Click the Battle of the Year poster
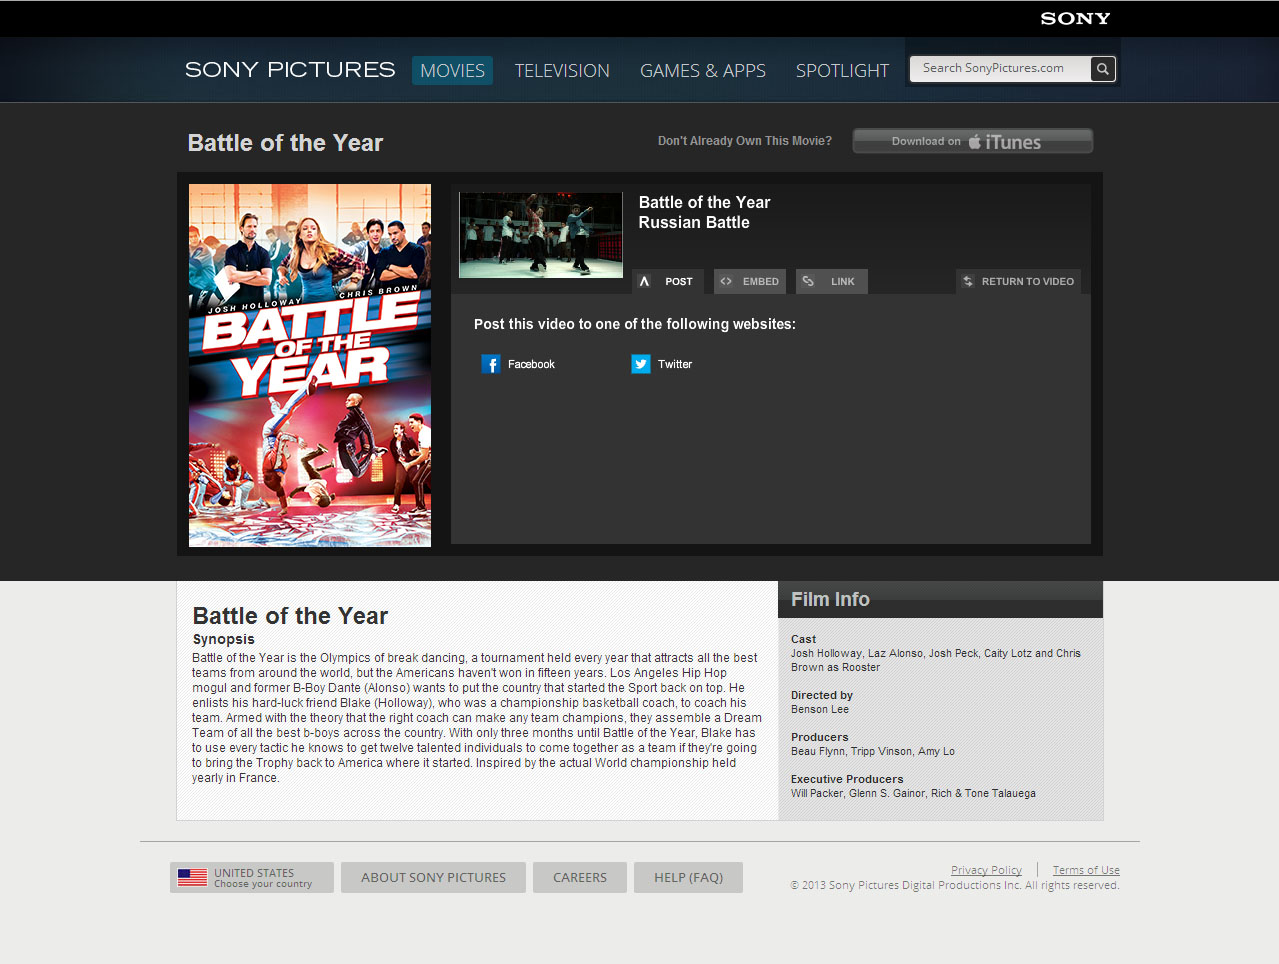Viewport: 1279px width, 964px height. pyautogui.click(x=310, y=365)
